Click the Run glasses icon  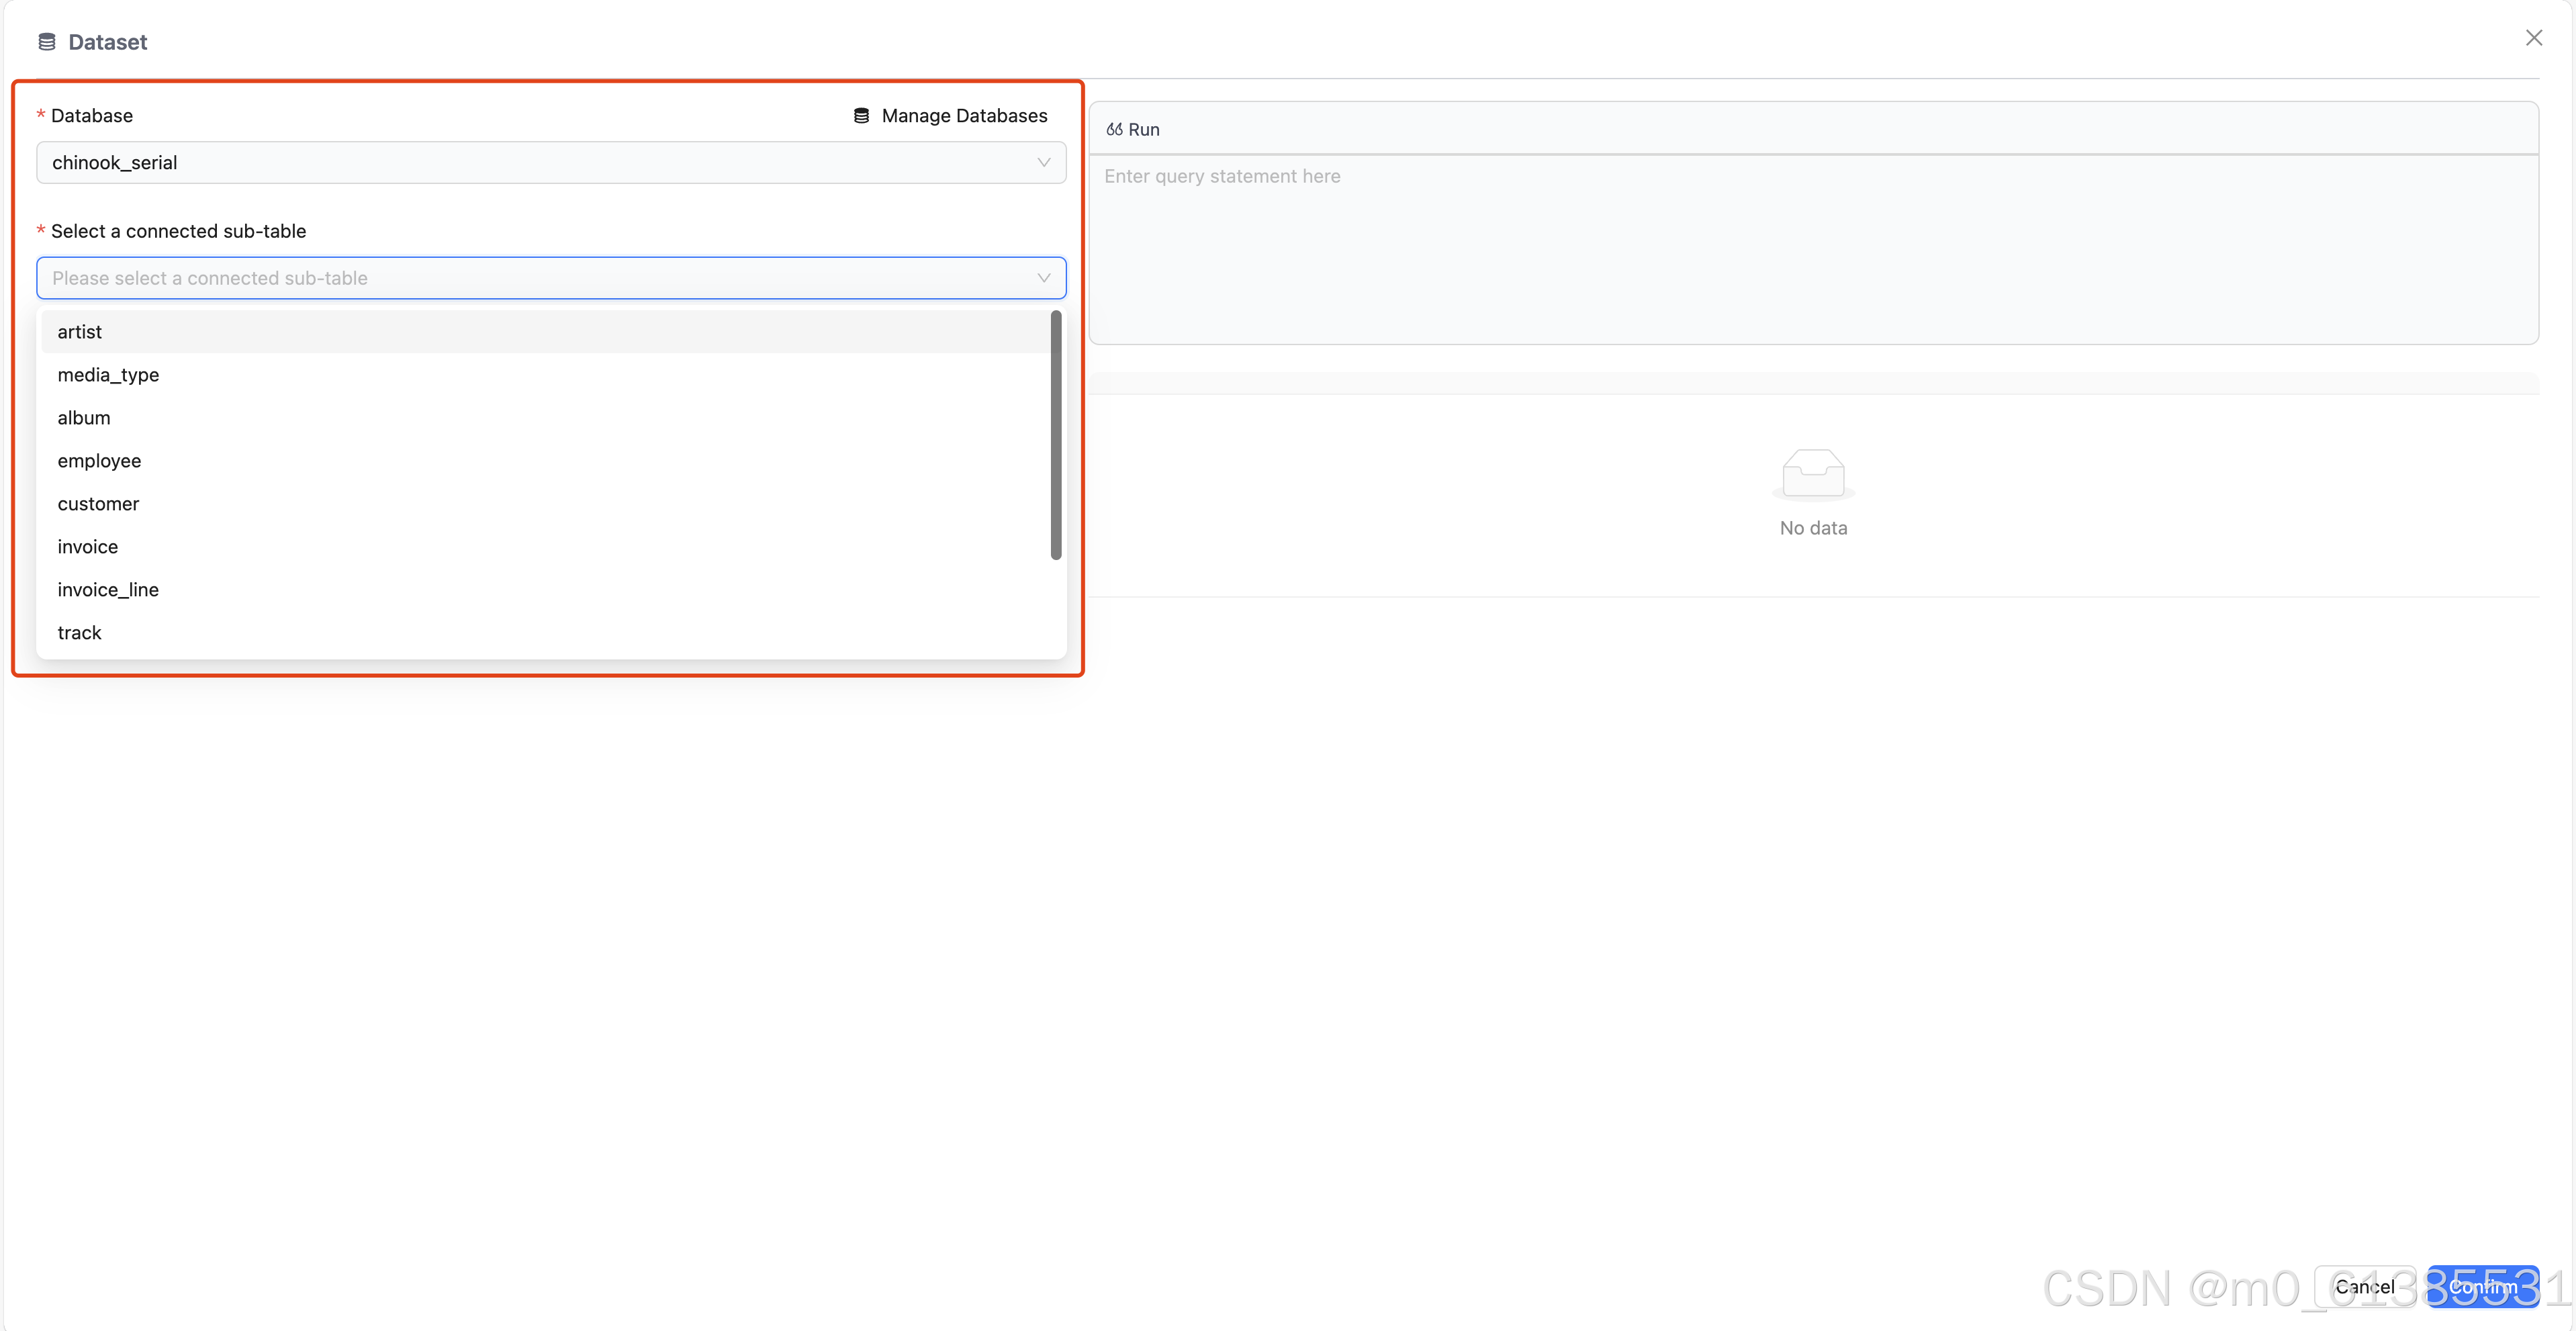pyautogui.click(x=1114, y=130)
